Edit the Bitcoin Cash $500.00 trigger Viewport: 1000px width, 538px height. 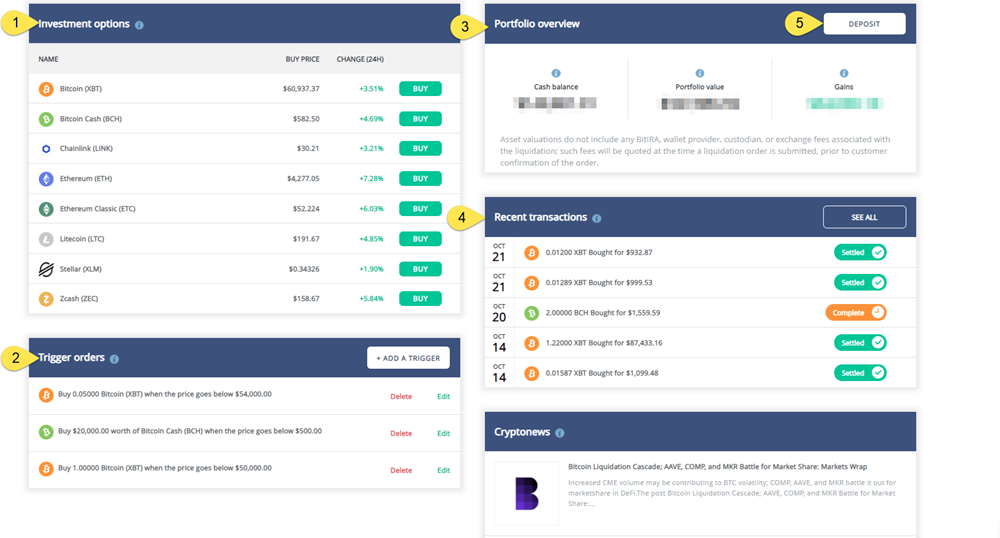(443, 433)
